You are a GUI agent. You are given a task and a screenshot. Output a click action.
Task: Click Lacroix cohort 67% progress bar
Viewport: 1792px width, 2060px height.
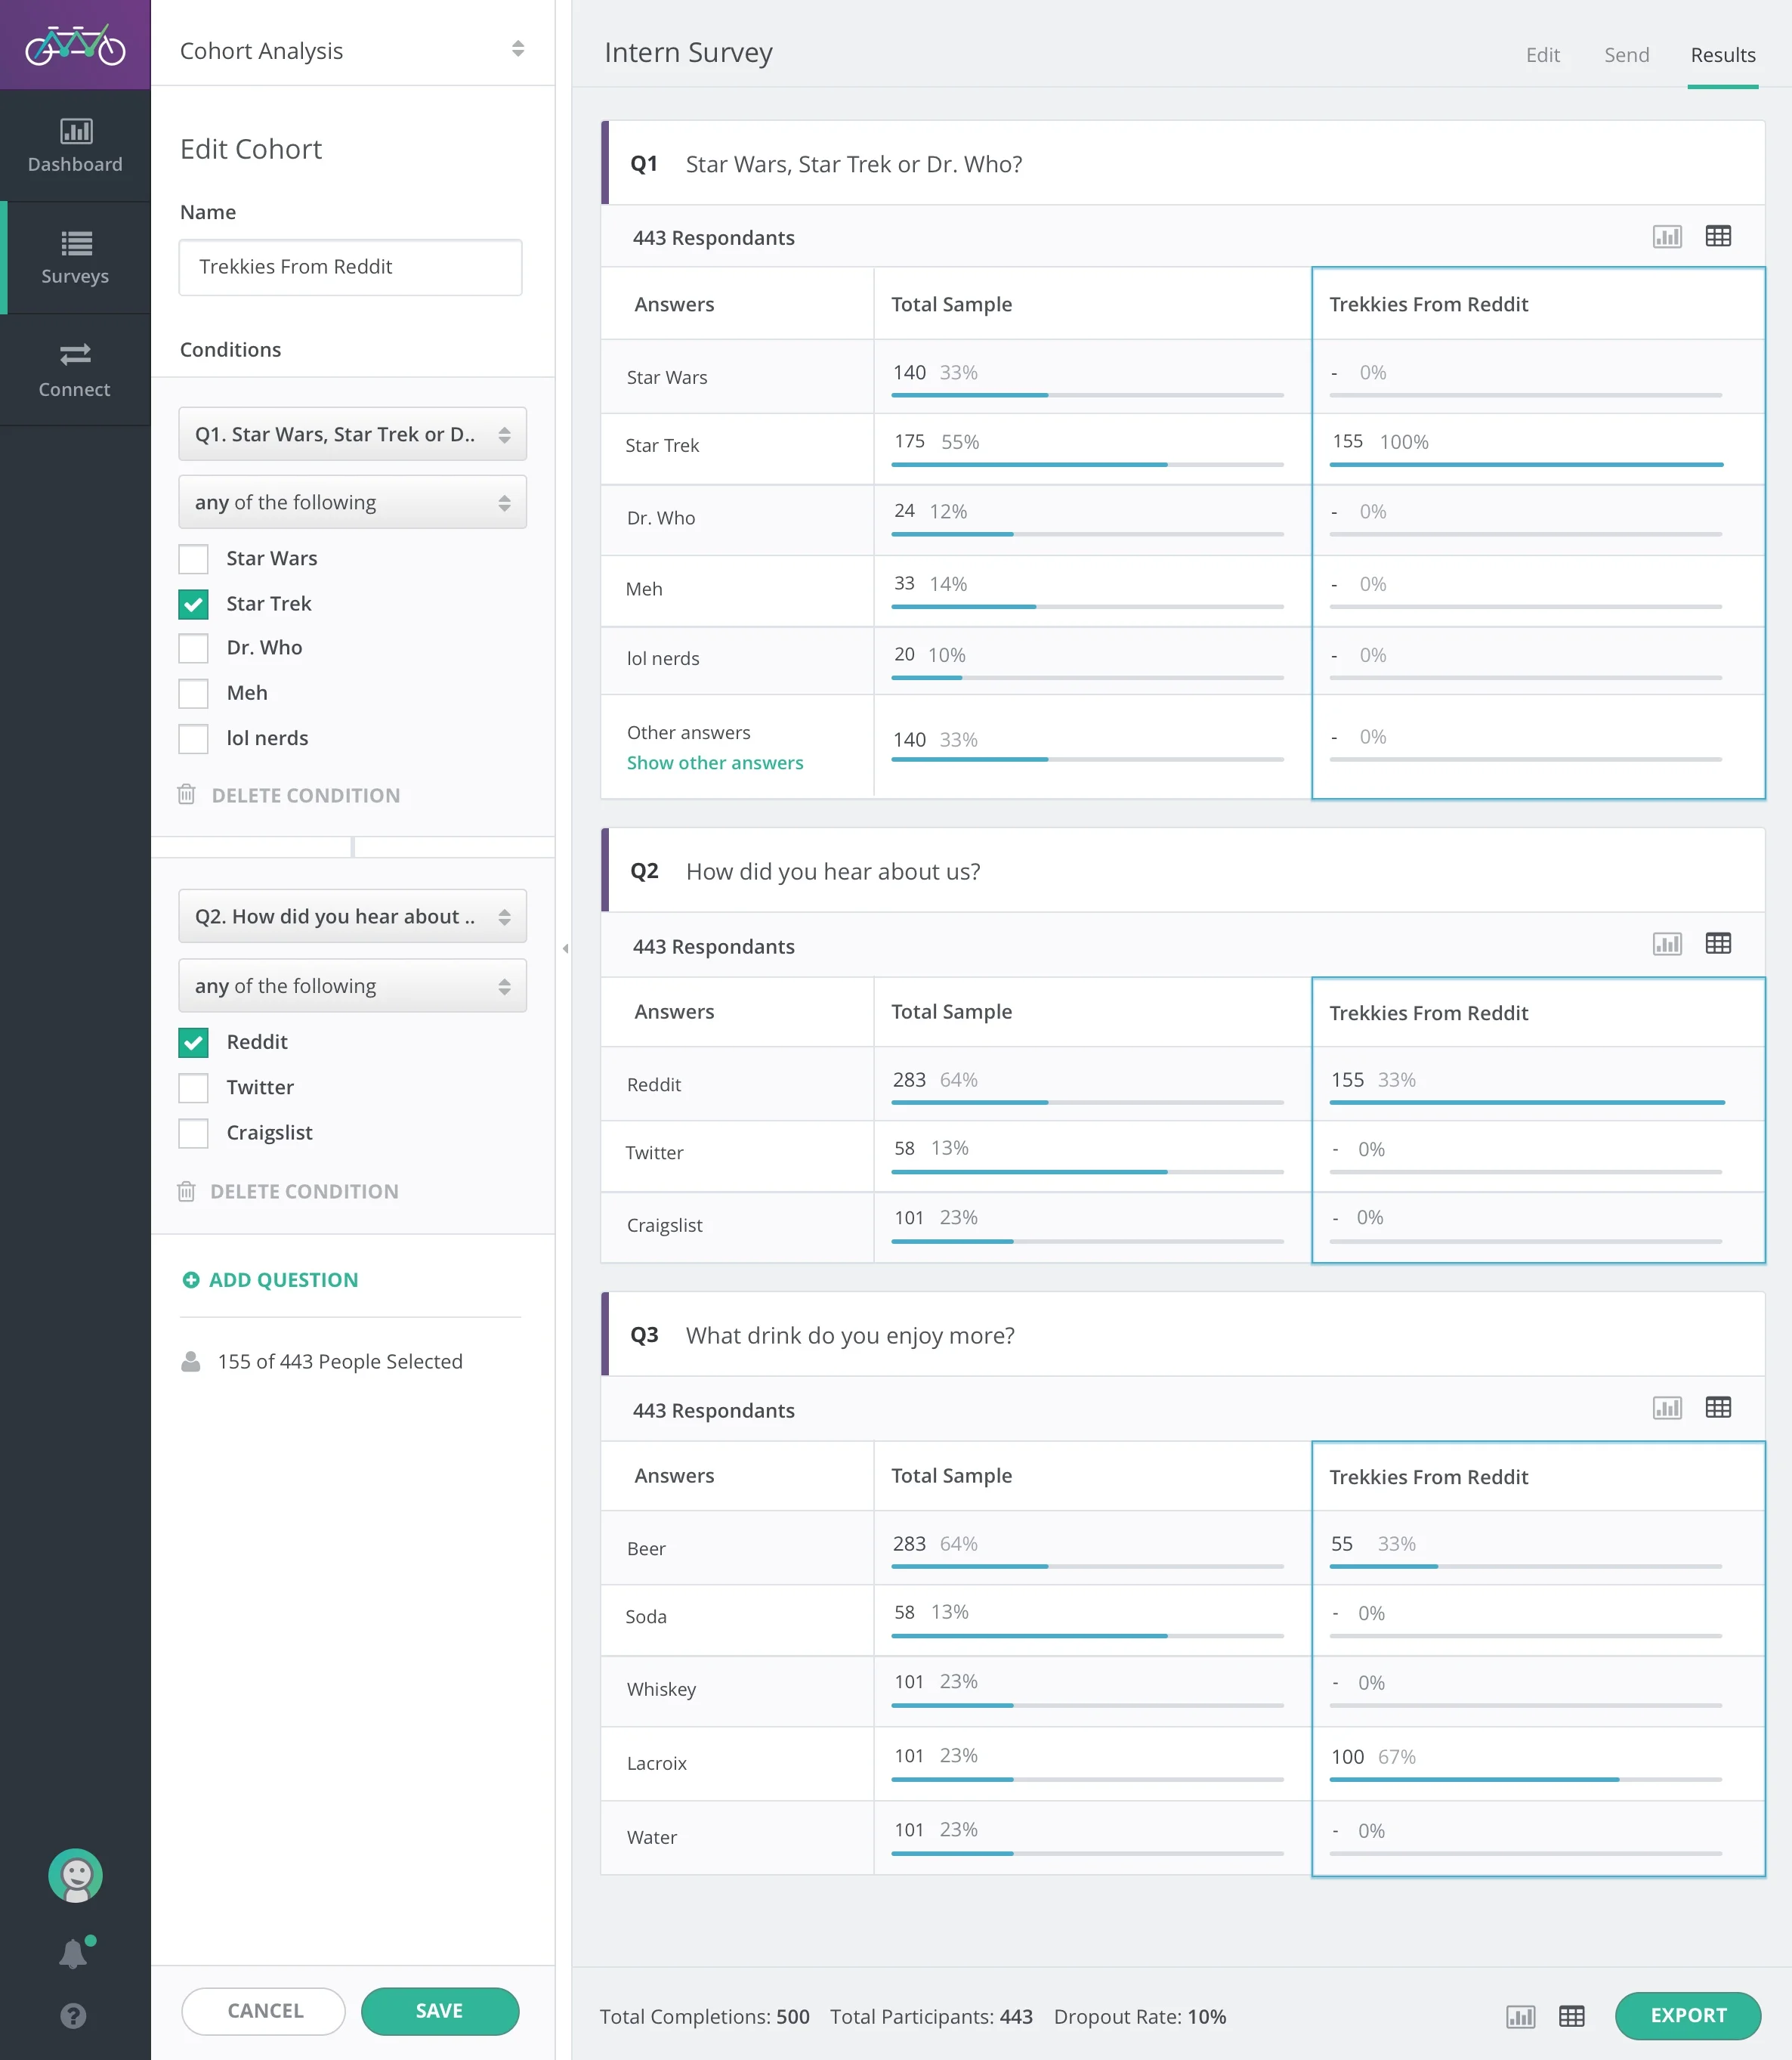click(x=1525, y=1780)
